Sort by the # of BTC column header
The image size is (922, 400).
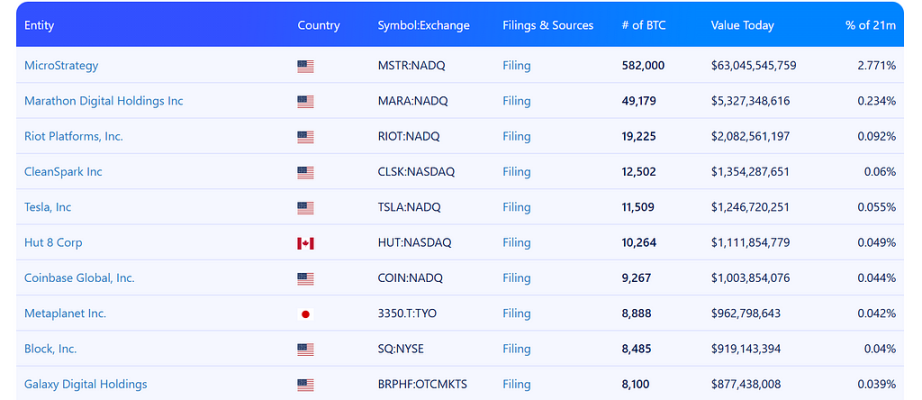coord(643,25)
